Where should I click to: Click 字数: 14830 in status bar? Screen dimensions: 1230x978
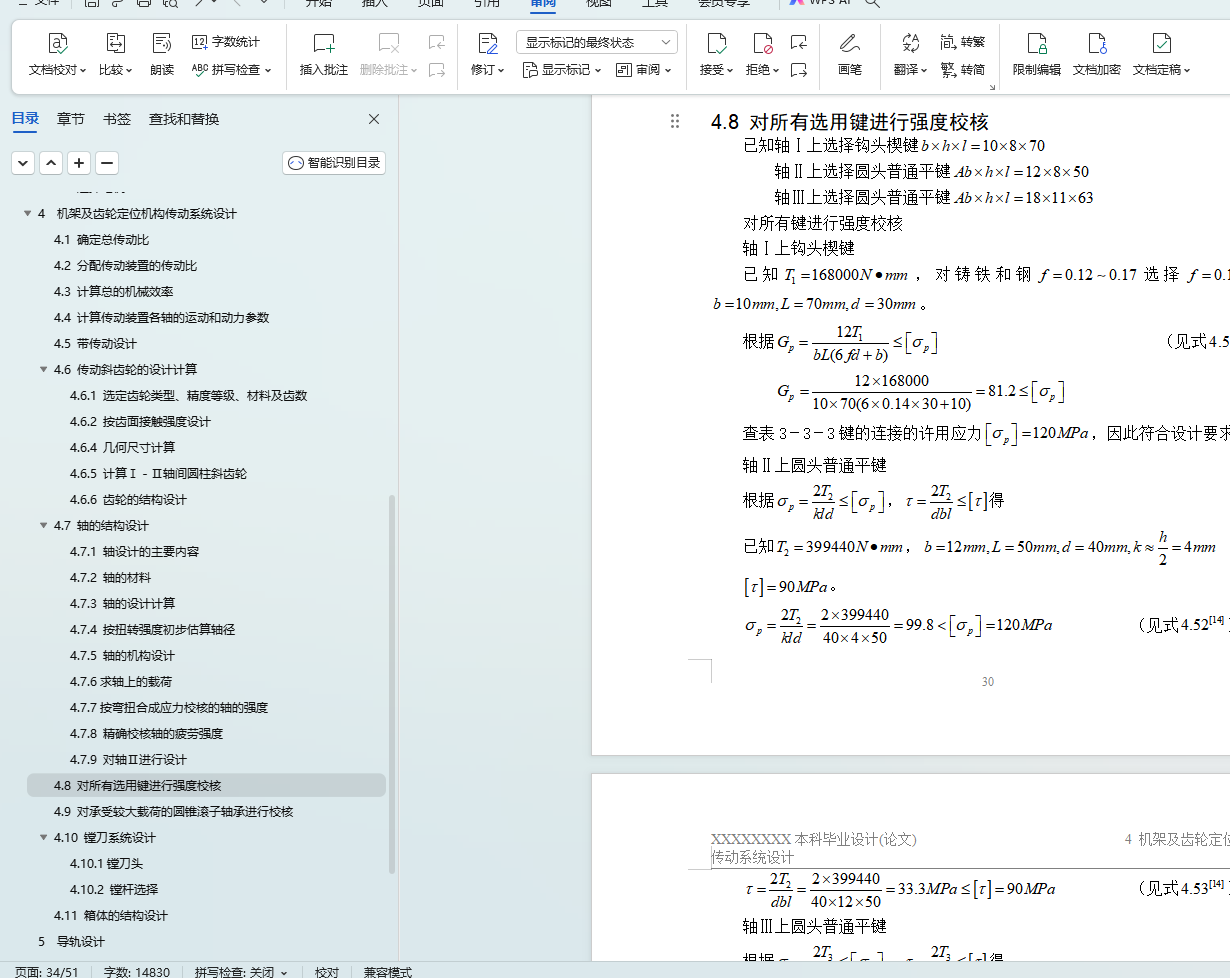[x=136, y=971]
